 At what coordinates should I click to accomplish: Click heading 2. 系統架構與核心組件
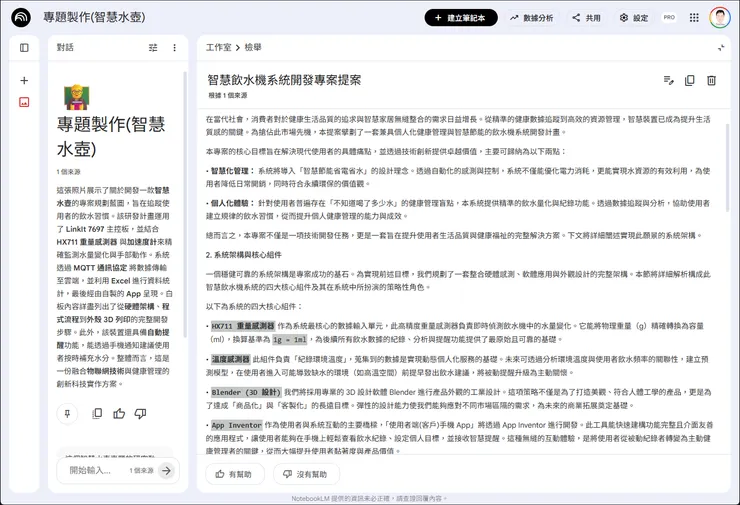point(244,255)
